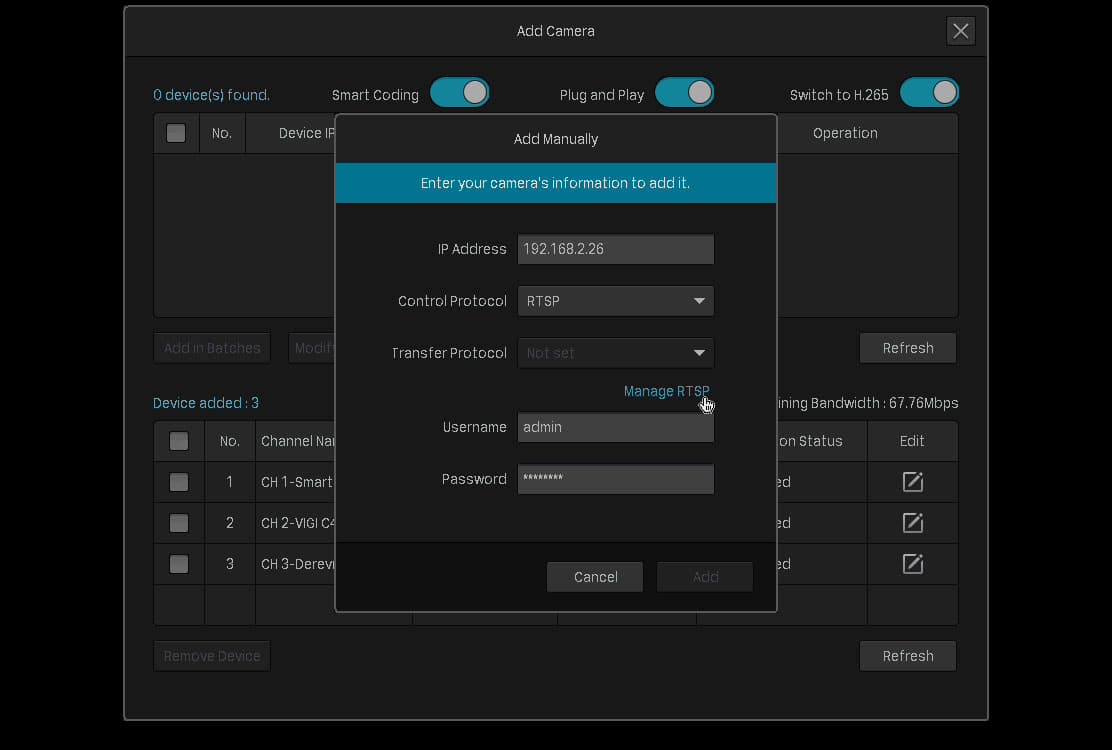Focus the IP Address field
1112x750 pixels.
tap(616, 250)
